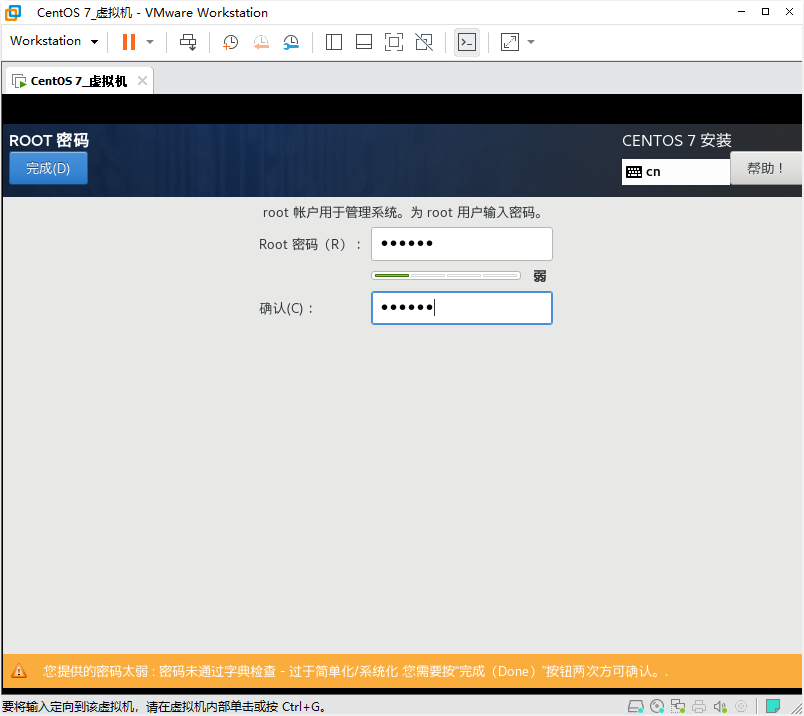Click the CD/DVD drive status icon
The height and width of the screenshot is (716, 804).
click(657, 706)
